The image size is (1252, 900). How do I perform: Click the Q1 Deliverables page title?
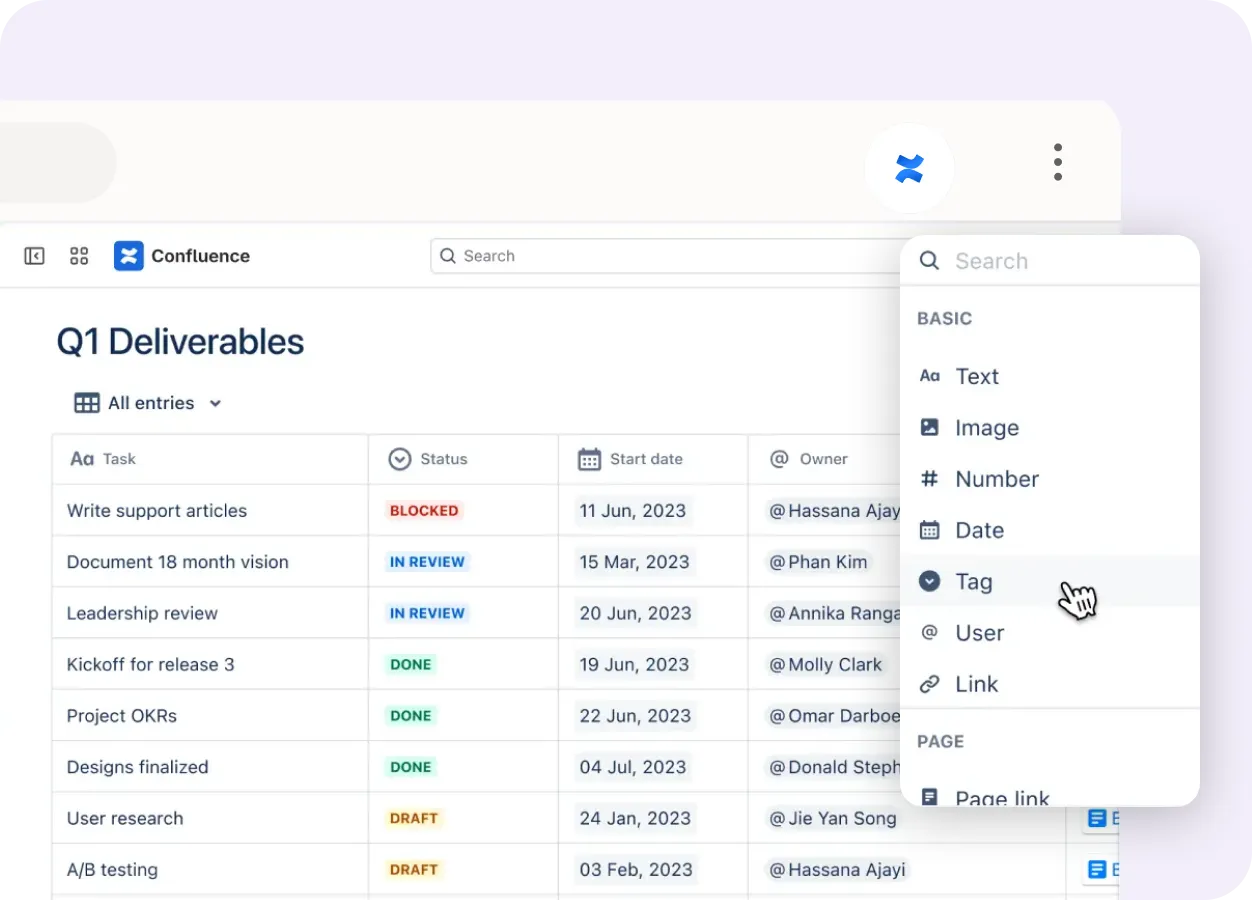tap(180, 342)
